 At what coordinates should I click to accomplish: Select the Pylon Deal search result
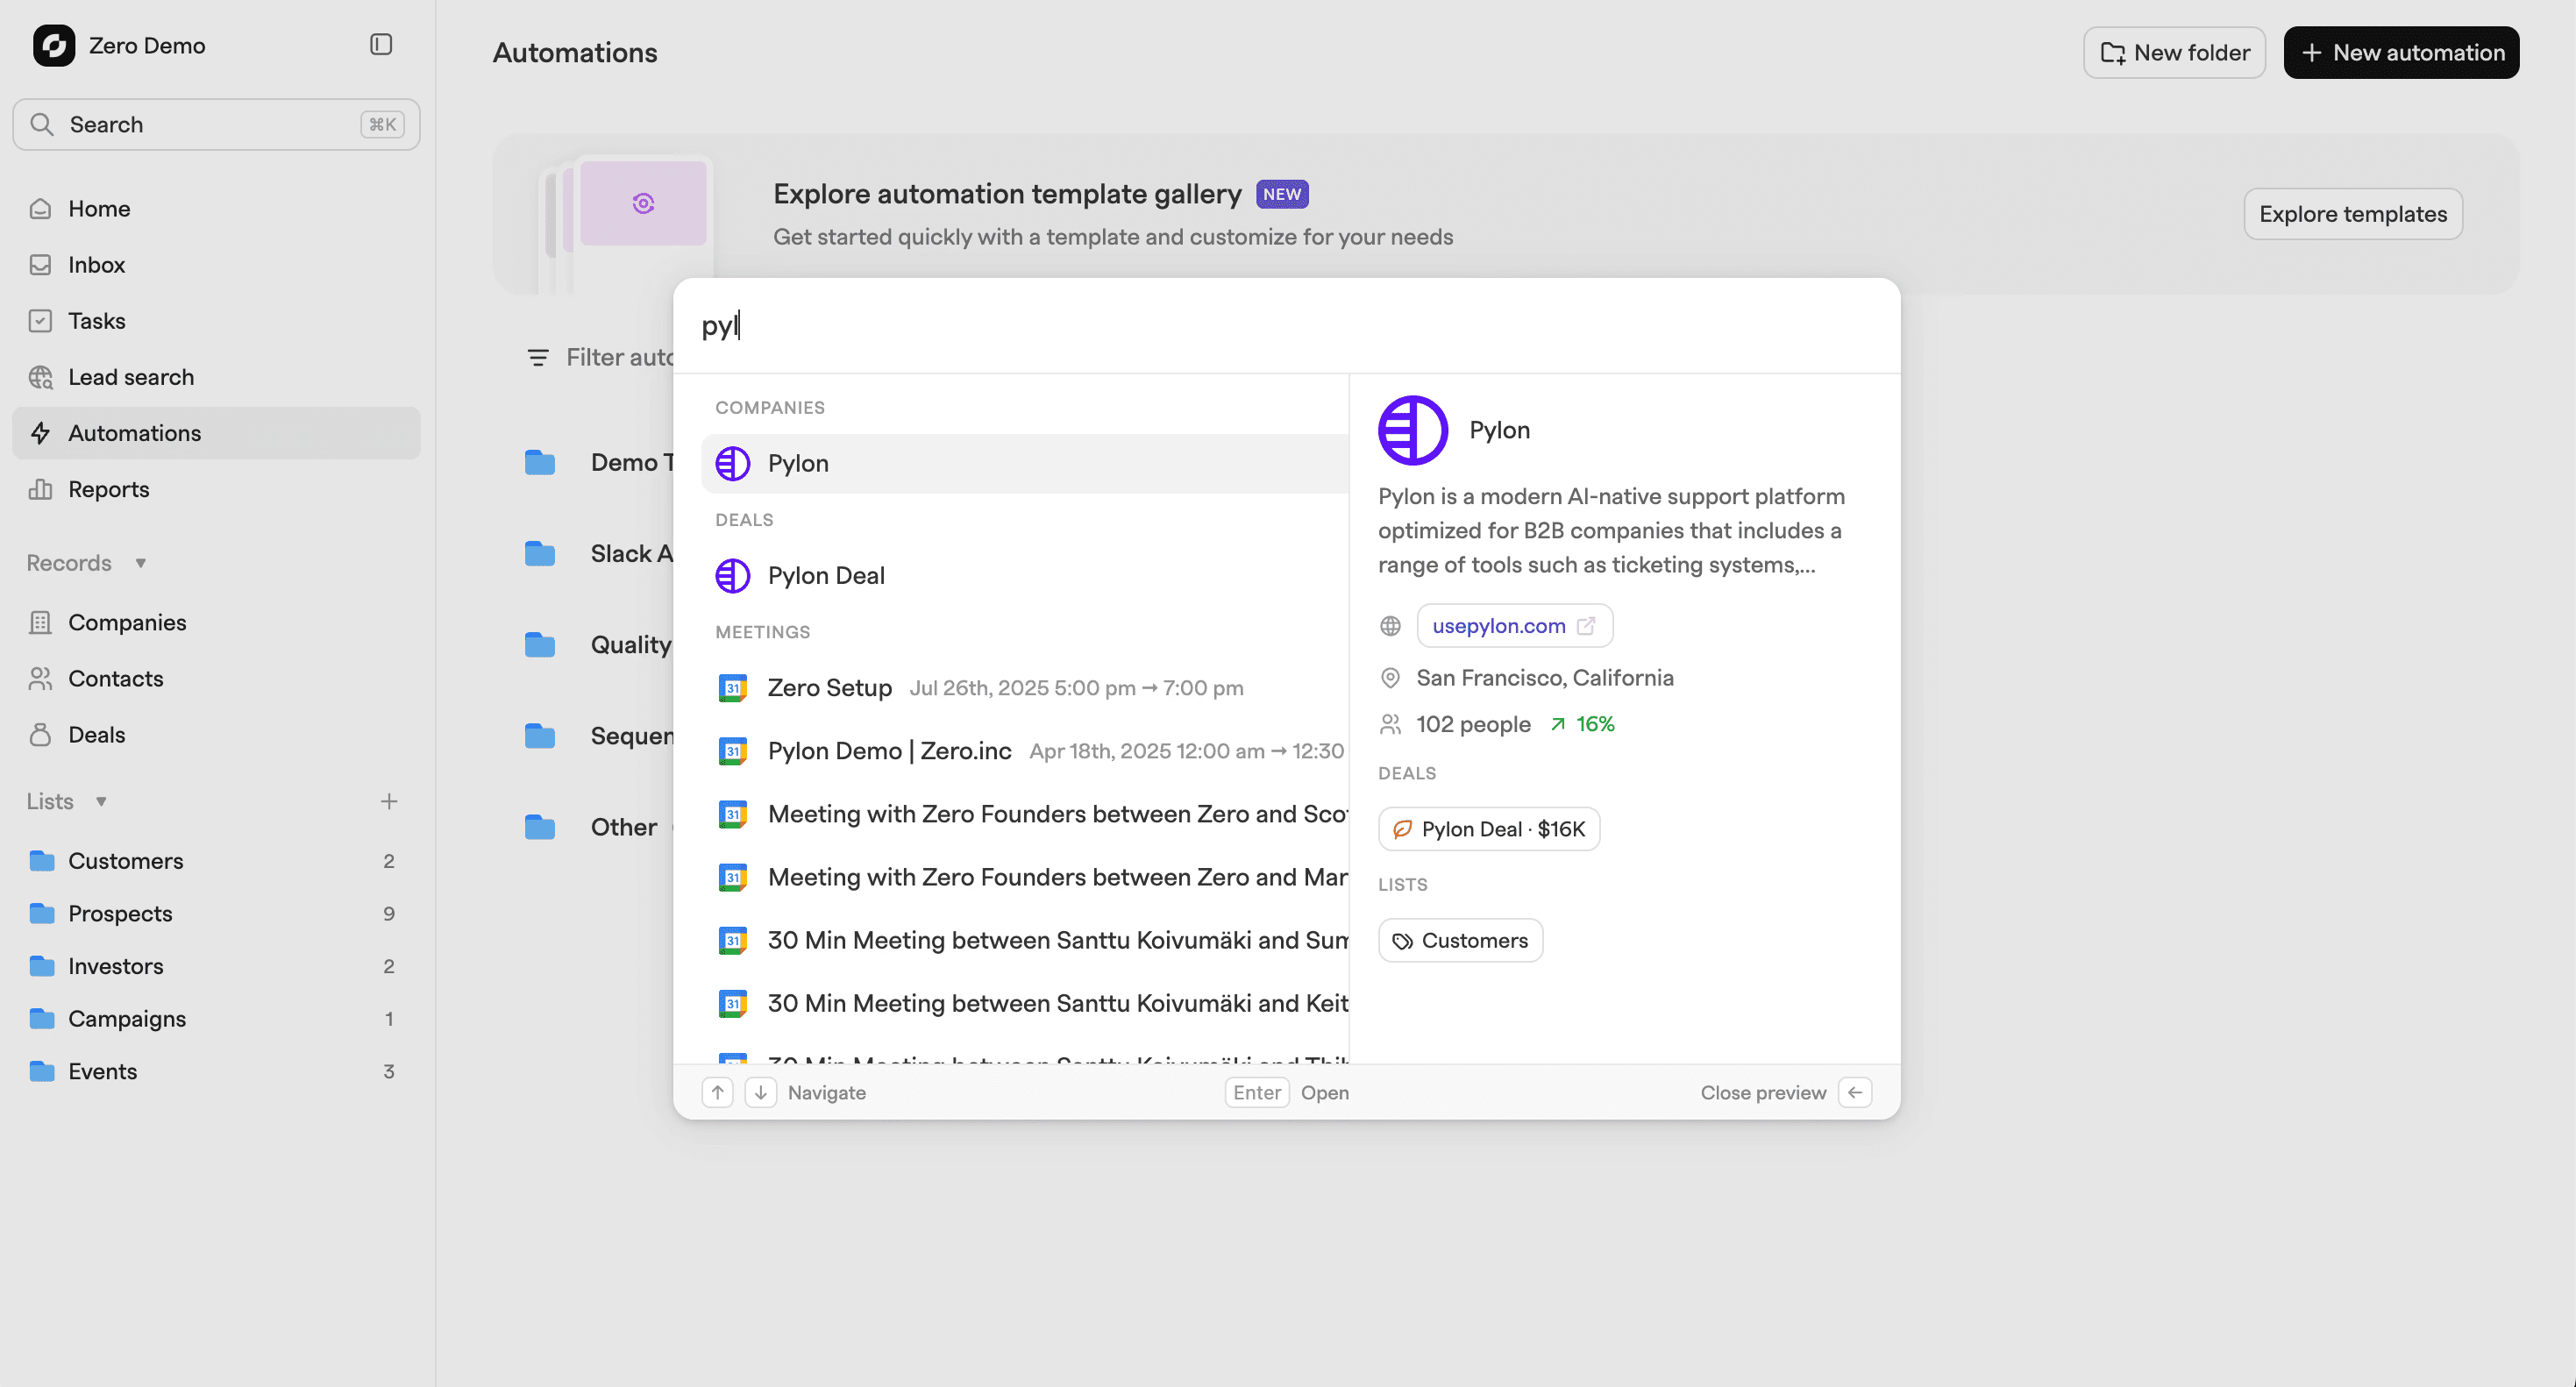(826, 576)
